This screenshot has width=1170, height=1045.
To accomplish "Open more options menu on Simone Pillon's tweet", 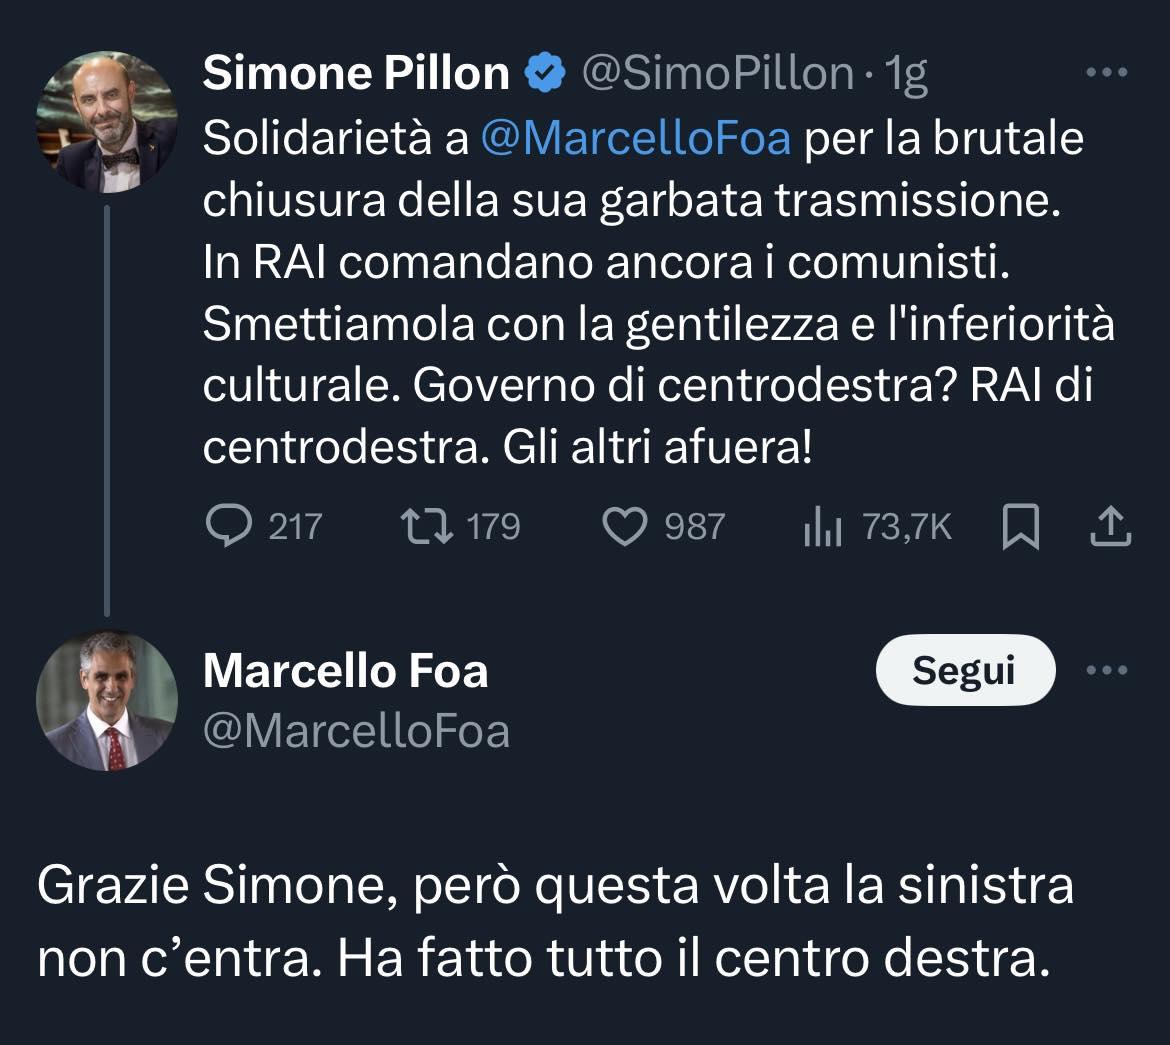I will [x=1107, y=73].
